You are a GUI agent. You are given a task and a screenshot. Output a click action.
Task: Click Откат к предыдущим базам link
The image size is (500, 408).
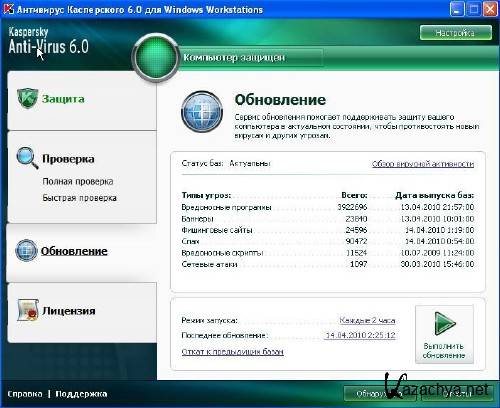pyautogui.click(x=233, y=352)
